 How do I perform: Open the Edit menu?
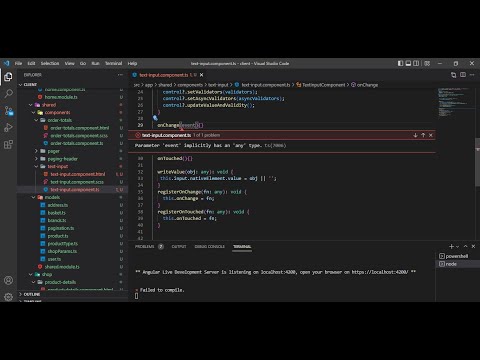31,63
